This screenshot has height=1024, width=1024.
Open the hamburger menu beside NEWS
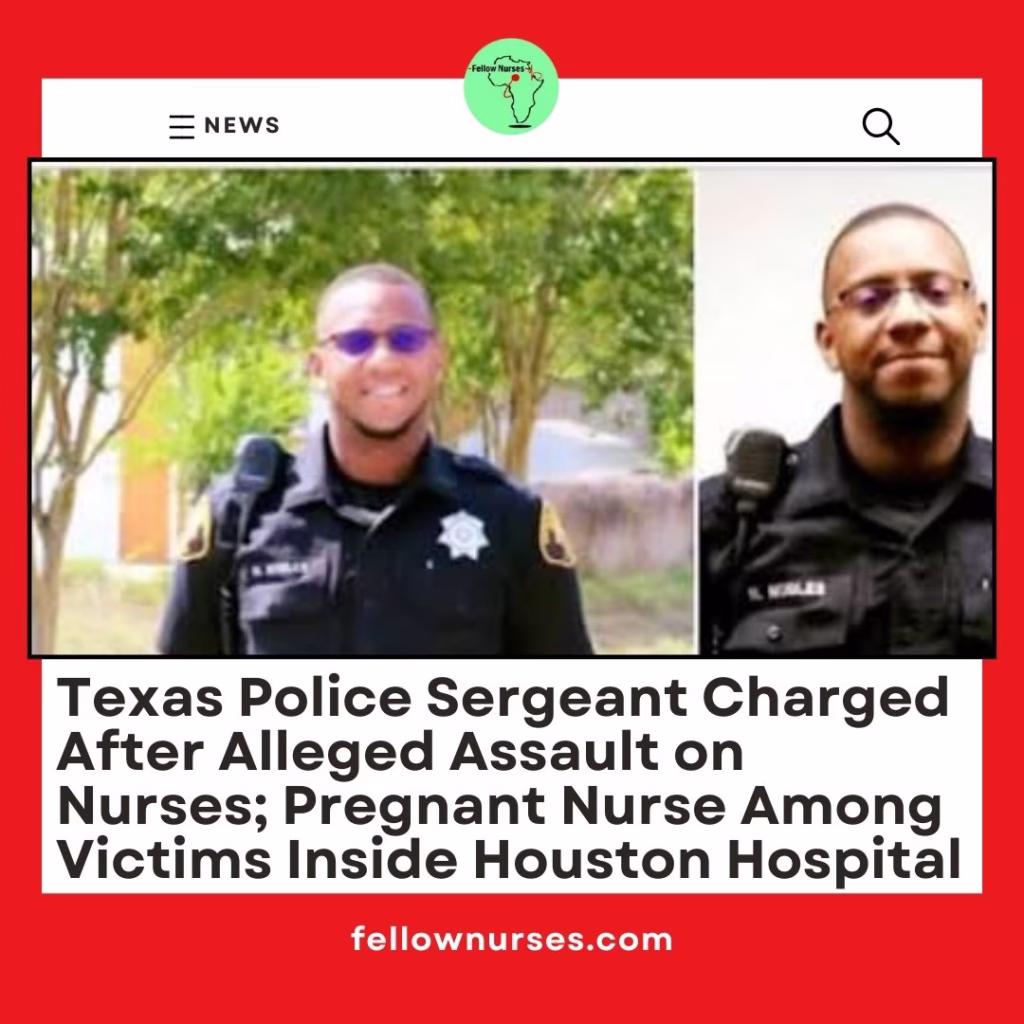(182, 127)
